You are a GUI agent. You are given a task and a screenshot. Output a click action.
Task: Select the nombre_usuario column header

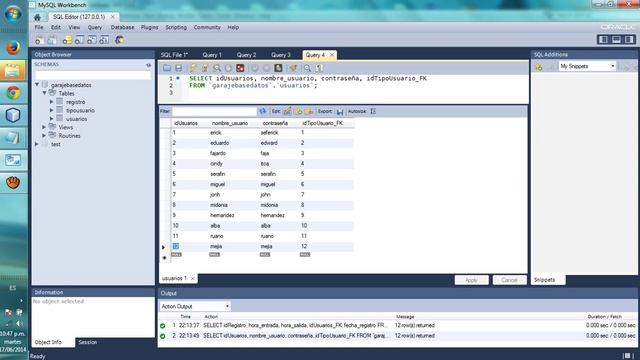click(x=230, y=123)
